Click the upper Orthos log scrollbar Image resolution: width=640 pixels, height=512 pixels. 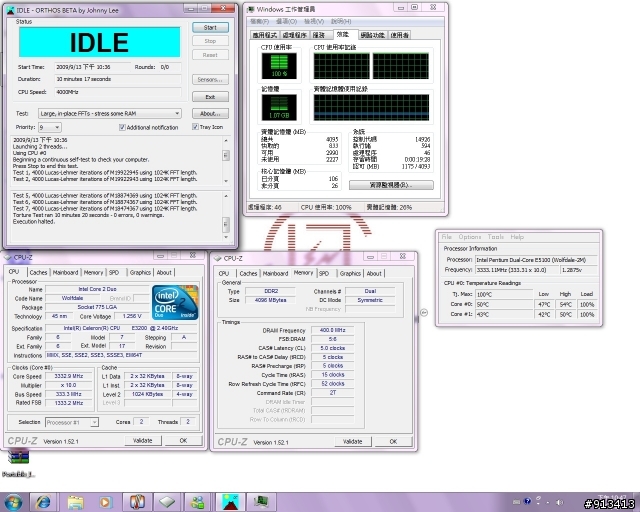[226, 160]
